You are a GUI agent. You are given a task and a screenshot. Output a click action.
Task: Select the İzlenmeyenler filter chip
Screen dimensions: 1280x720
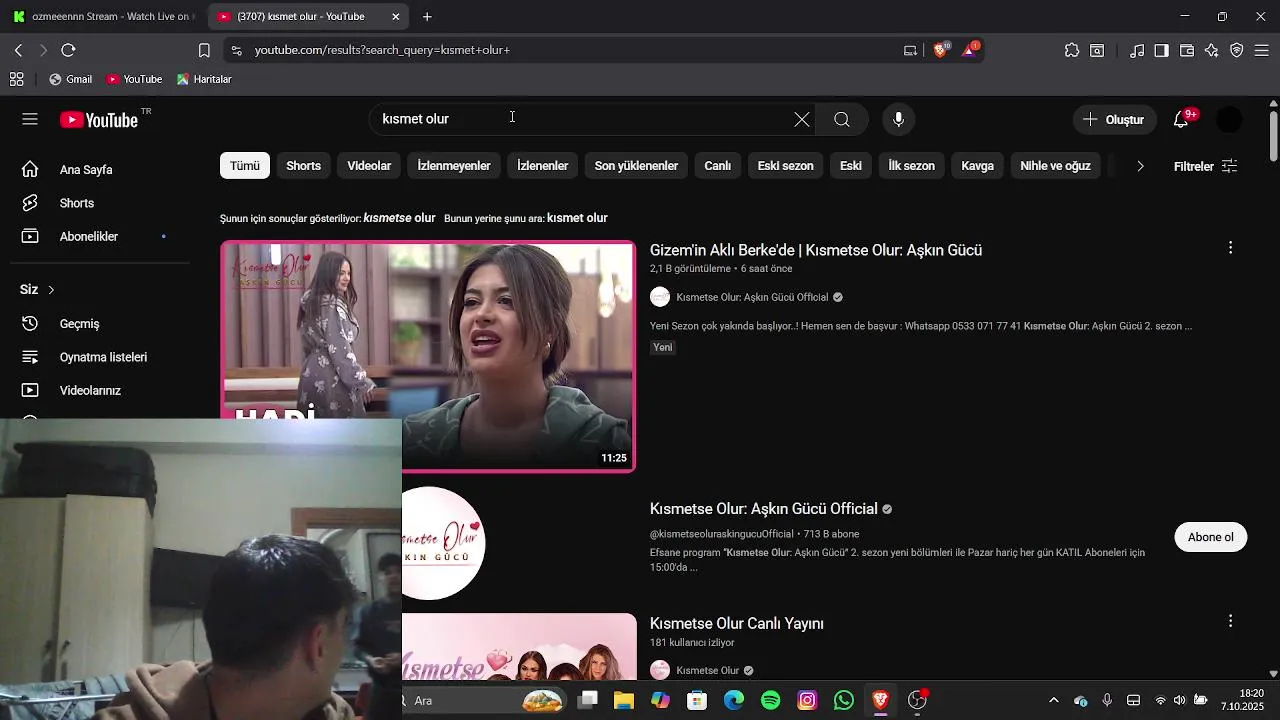[454, 166]
